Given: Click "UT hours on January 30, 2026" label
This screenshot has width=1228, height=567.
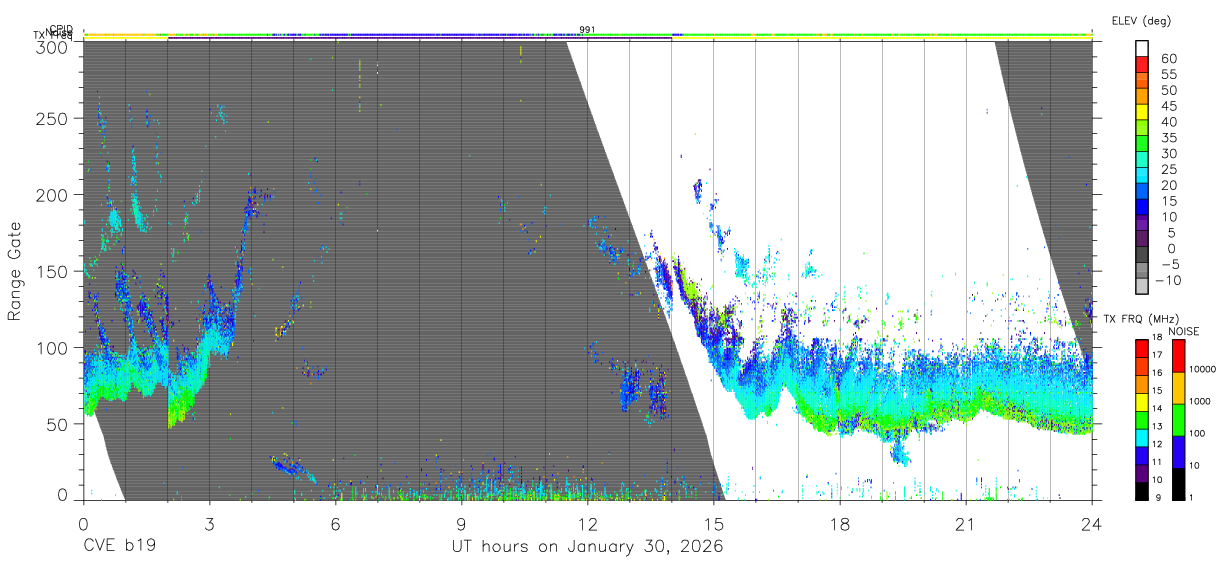Looking at the screenshot, I should pos(587,546).
